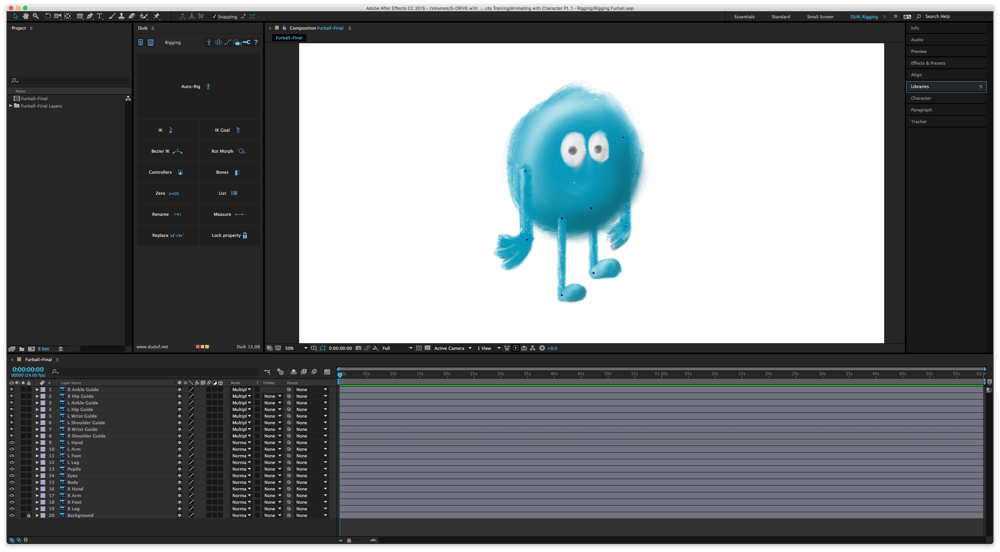The image size is (1000, 552).
Task: Toggle visibility of R Ankle Guide layer
Action: click(x=11, y=389)
